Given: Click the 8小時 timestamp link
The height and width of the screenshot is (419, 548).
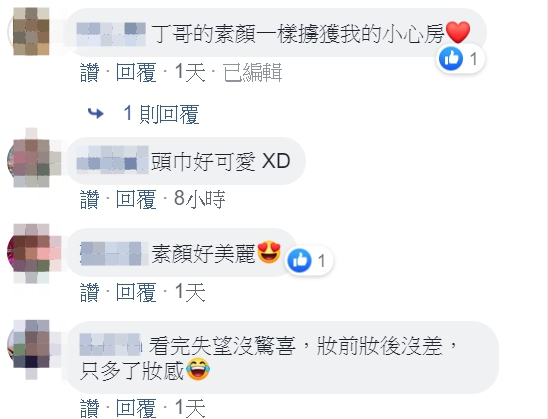Looking at the screenshot, I should click(x=200, y=199).
